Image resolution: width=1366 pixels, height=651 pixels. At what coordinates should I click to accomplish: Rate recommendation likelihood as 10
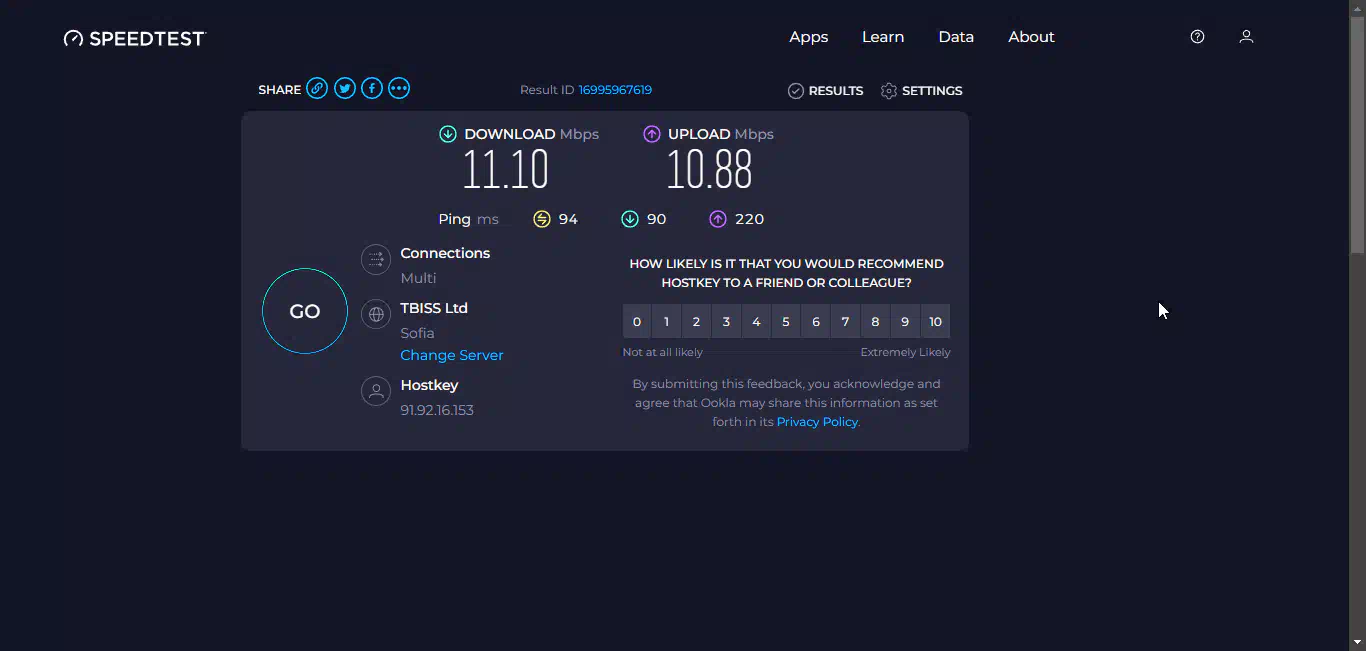coord(935,322)
